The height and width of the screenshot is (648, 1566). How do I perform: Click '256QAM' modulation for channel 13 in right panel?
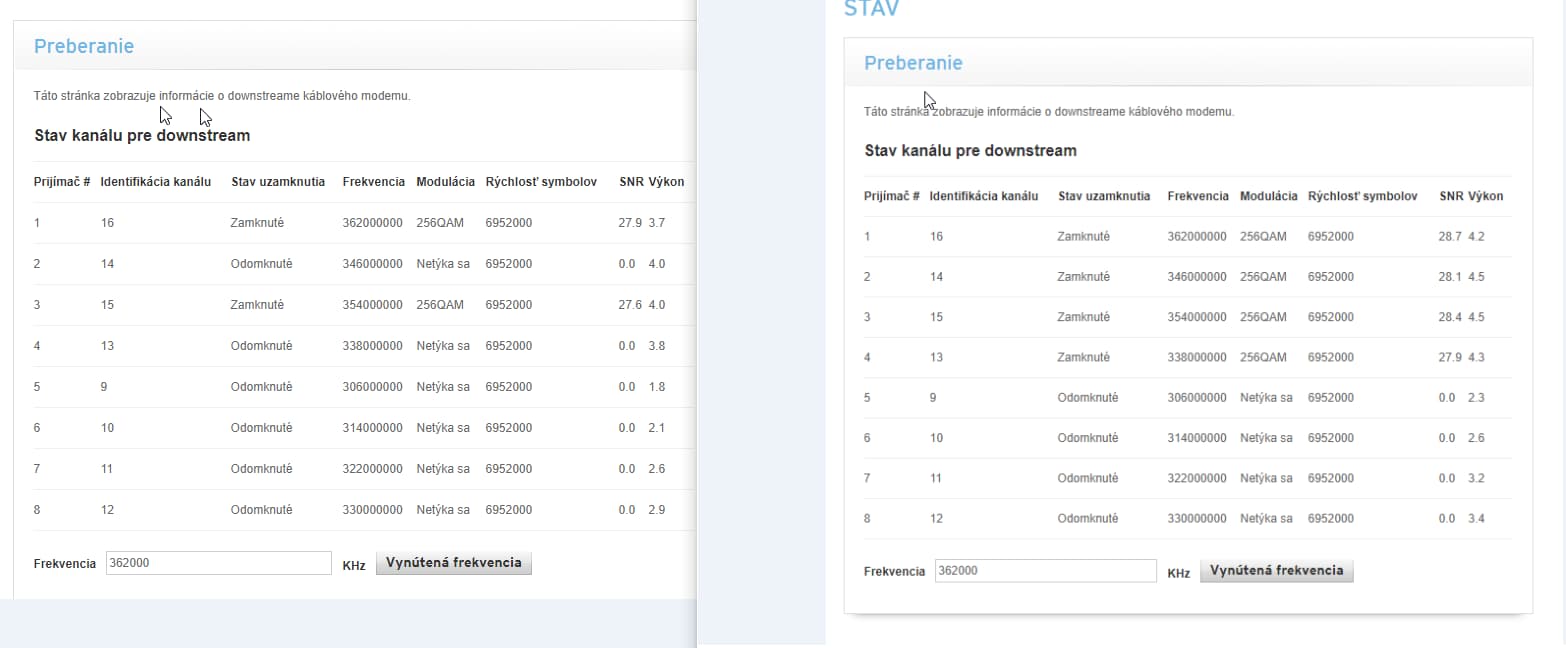tap(1263, 357)
